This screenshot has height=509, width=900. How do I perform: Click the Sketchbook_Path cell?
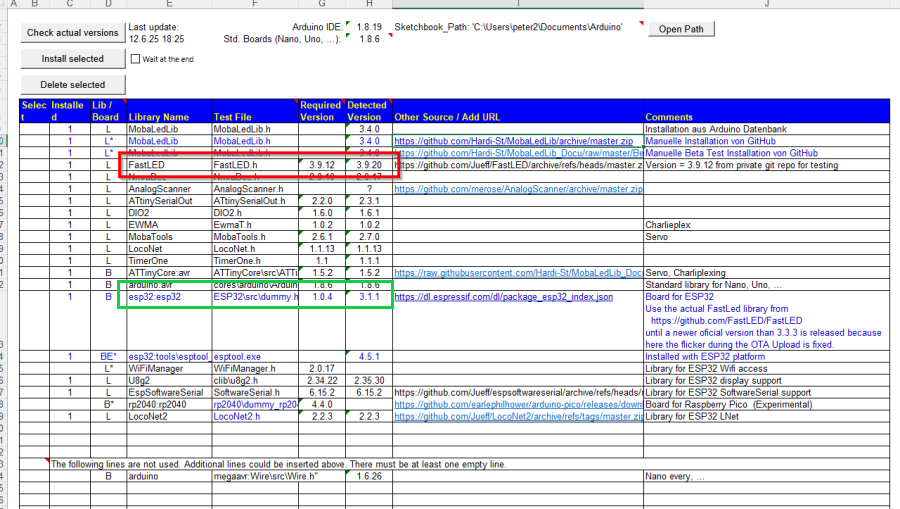[510, 27]
